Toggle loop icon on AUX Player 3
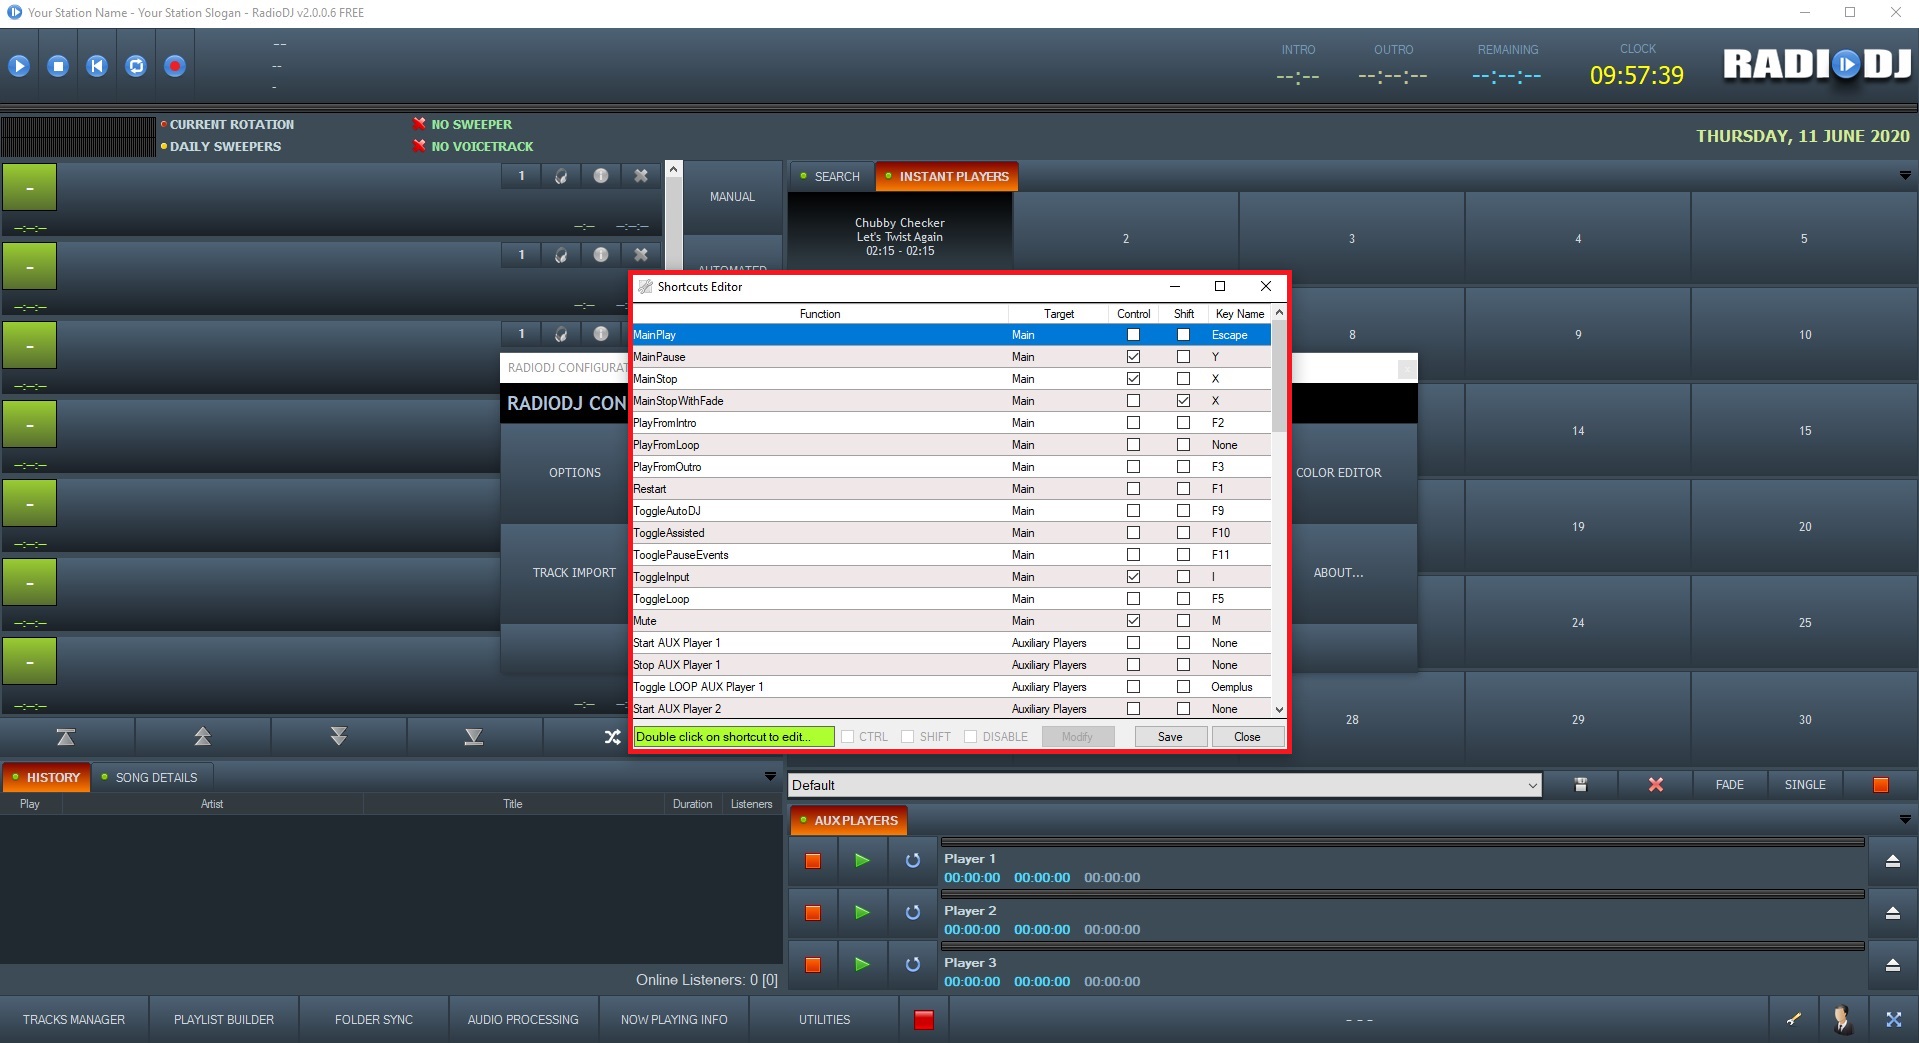Viewport: 1919px width, 1043px height. [x=912, y=965]
